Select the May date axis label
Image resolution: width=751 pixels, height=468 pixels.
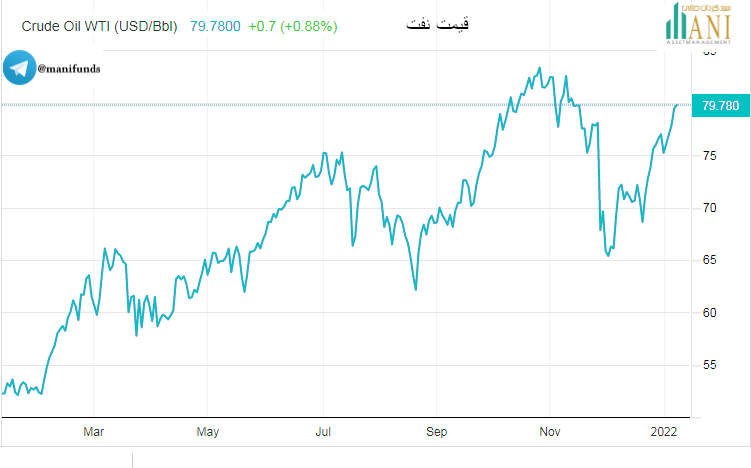207,432
